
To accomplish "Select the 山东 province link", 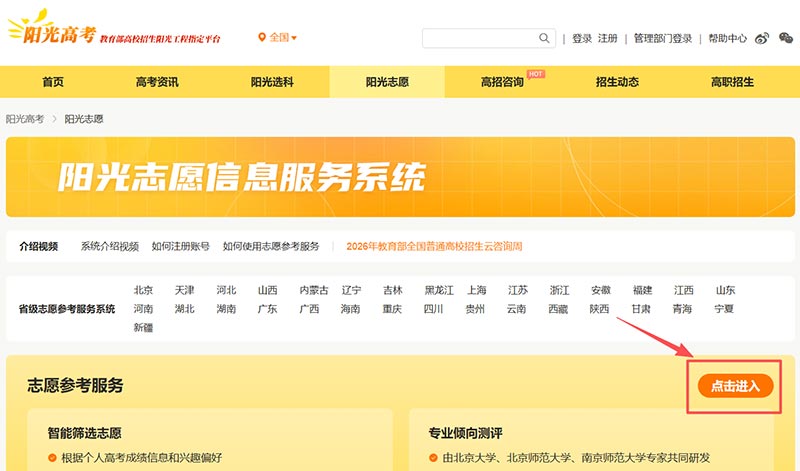I will click(725, 290).
